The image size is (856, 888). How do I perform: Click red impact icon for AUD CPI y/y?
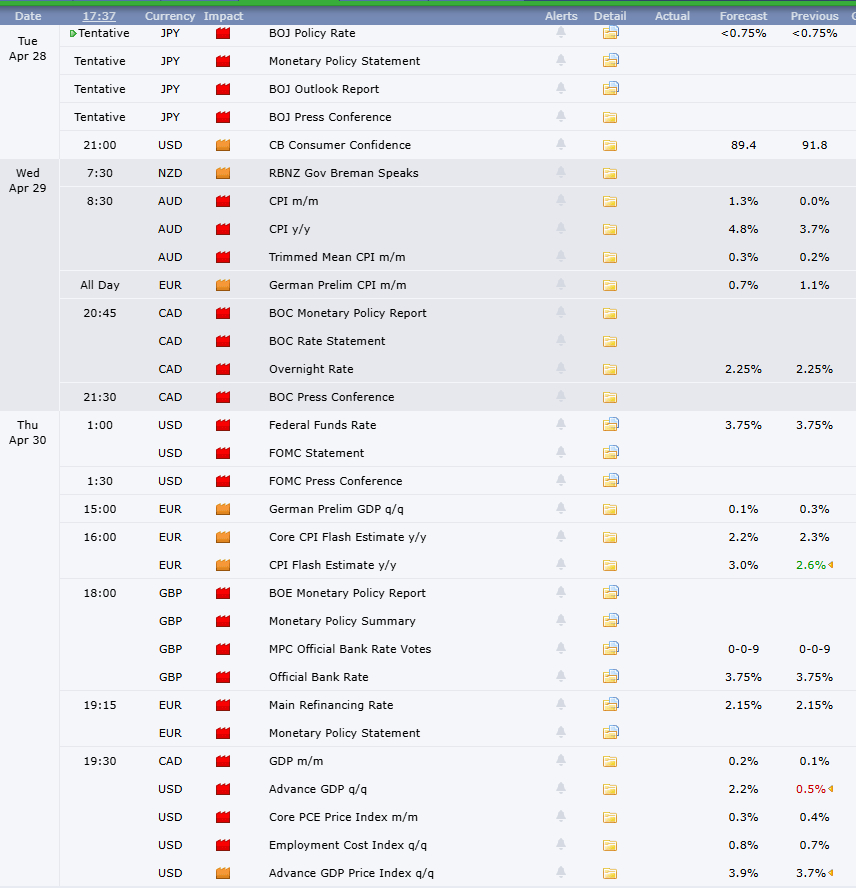pyautogui.click(x=222, y=229)
